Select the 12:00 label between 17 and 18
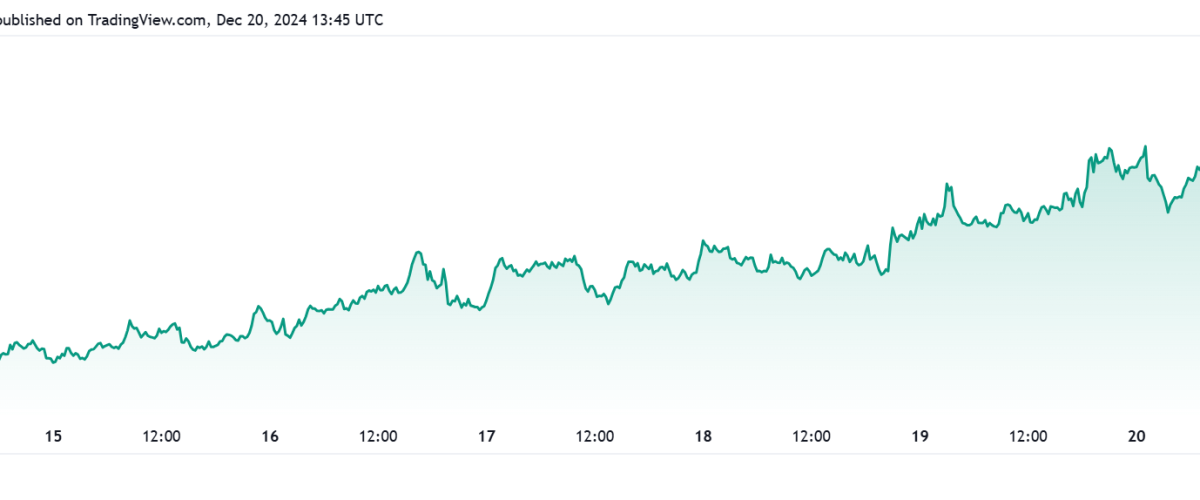 click(595, 436)
